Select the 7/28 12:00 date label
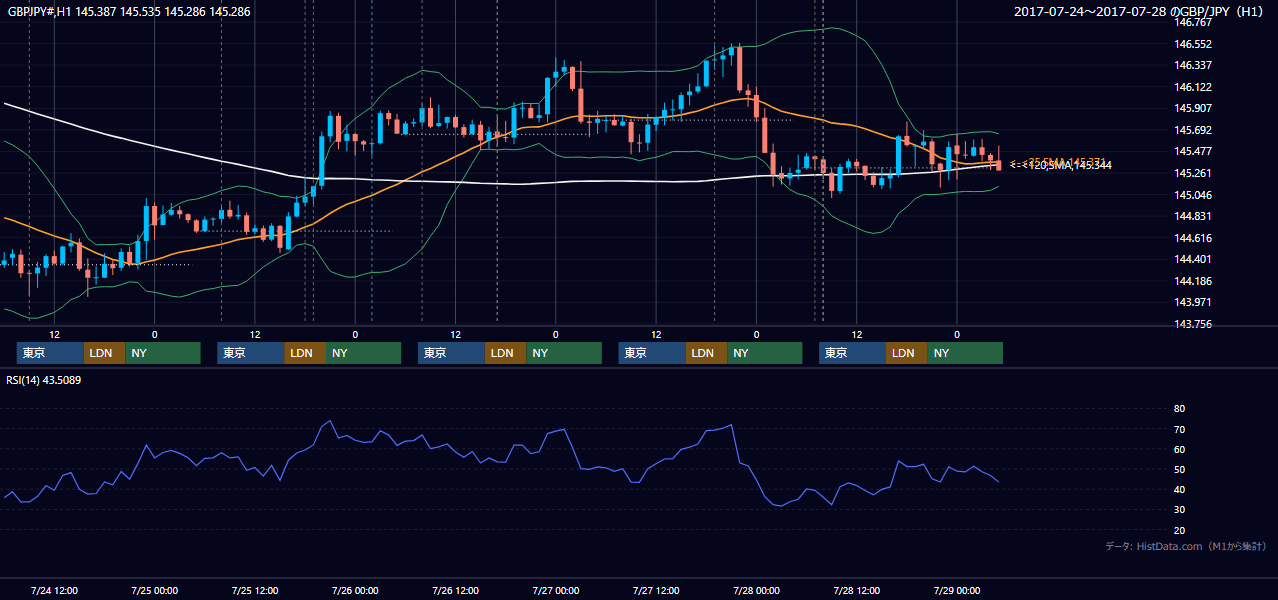1278x600 pixels. (856, 590)
